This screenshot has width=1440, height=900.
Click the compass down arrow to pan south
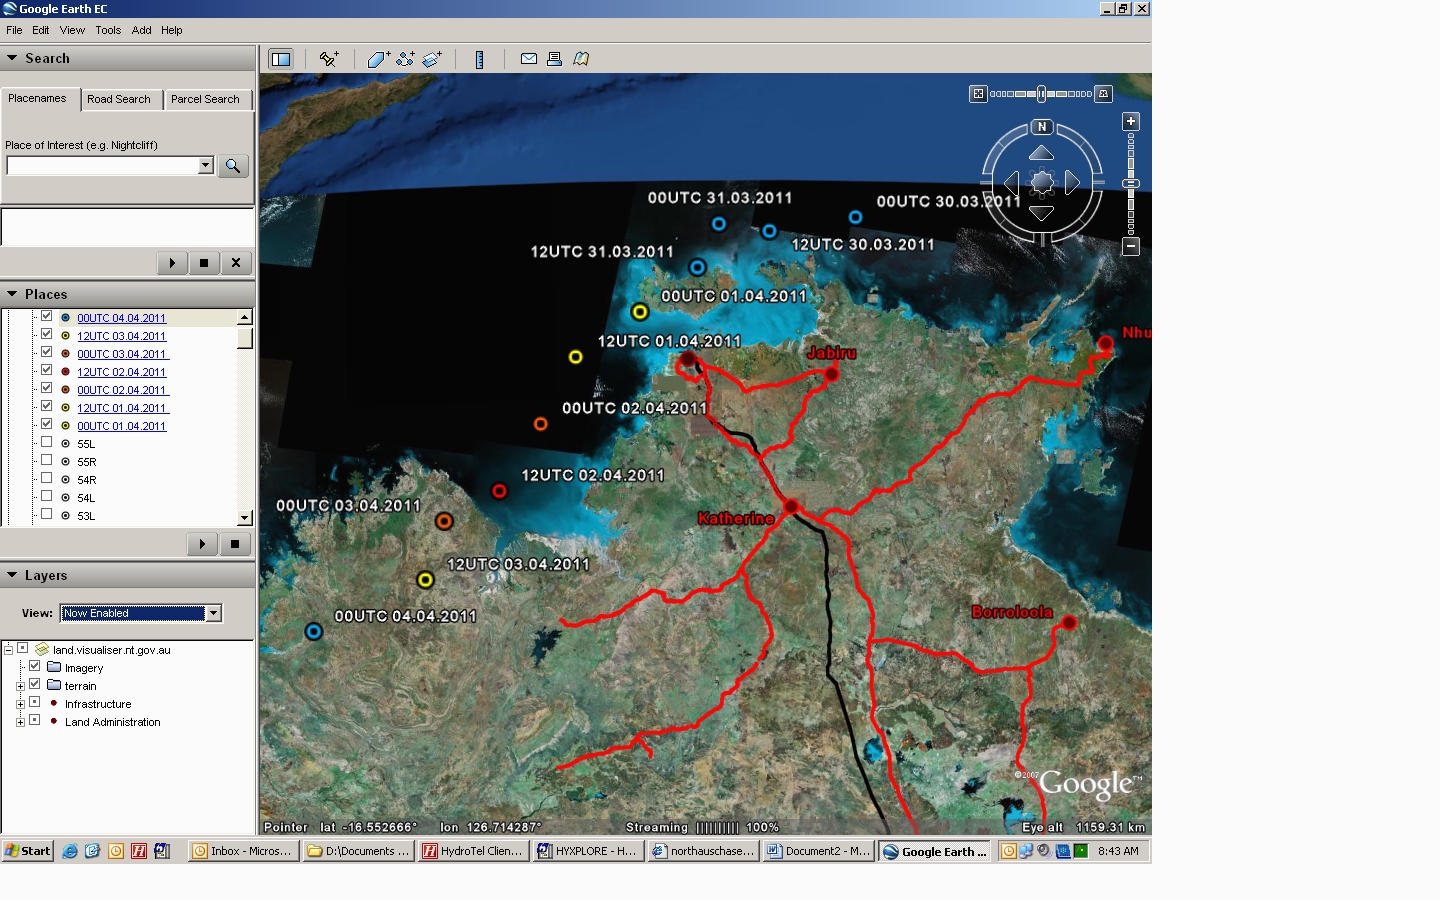pos(1042,213)
